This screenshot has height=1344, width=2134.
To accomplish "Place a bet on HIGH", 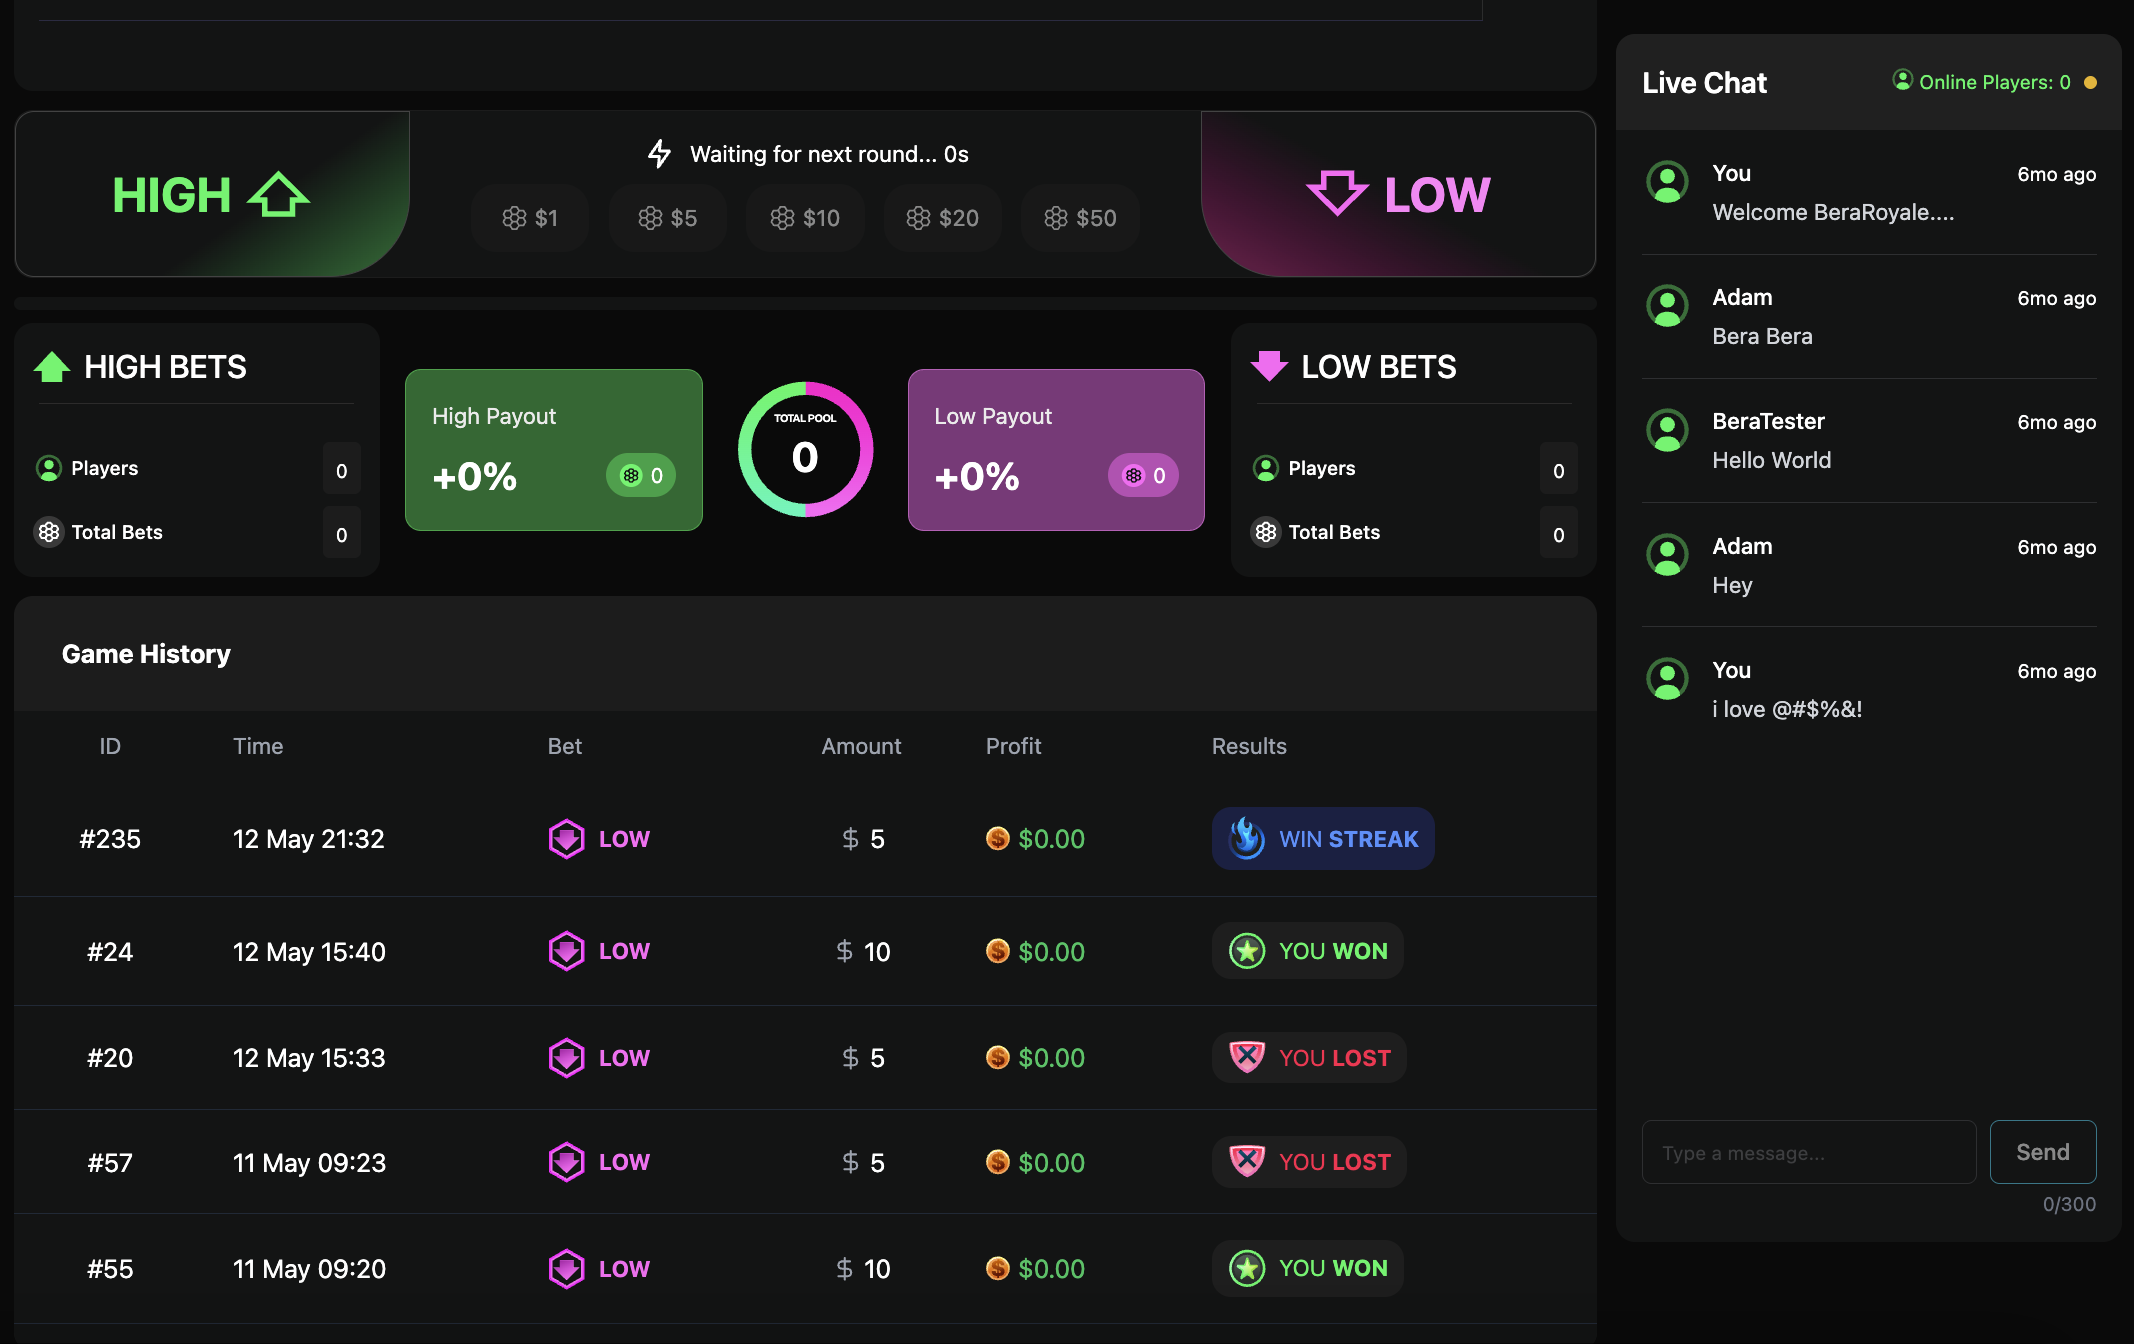I will (x=212, y=195).
